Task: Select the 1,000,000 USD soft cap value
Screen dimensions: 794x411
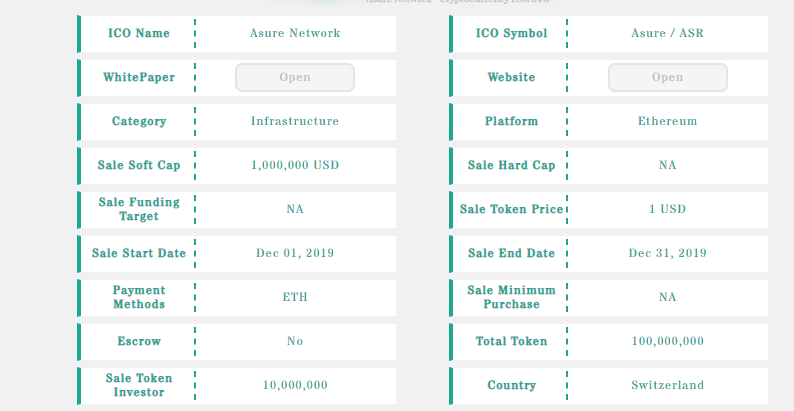Action: (295, 166)
